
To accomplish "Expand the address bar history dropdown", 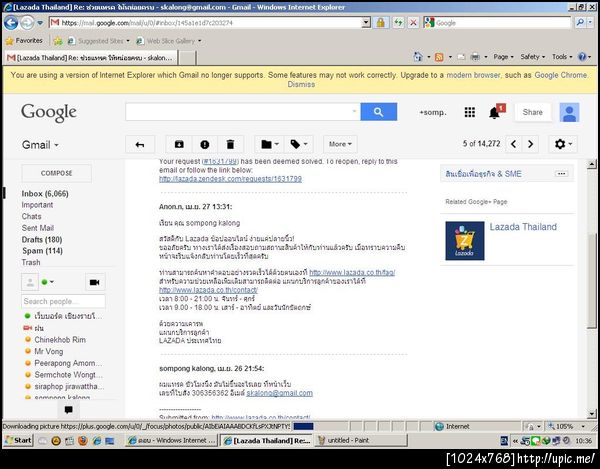I will click(x=366, y=23).
